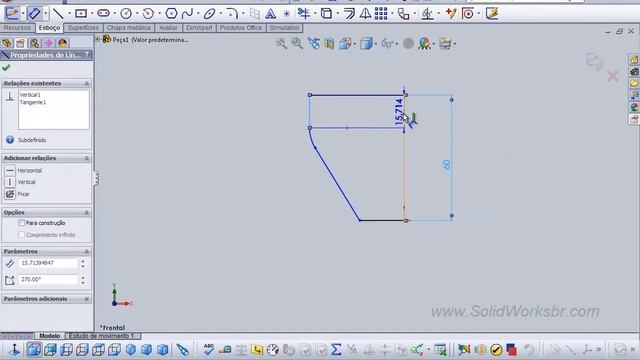Switch to the Superfícies tab
The image size is (640, 360).
(x=83, y=28)
